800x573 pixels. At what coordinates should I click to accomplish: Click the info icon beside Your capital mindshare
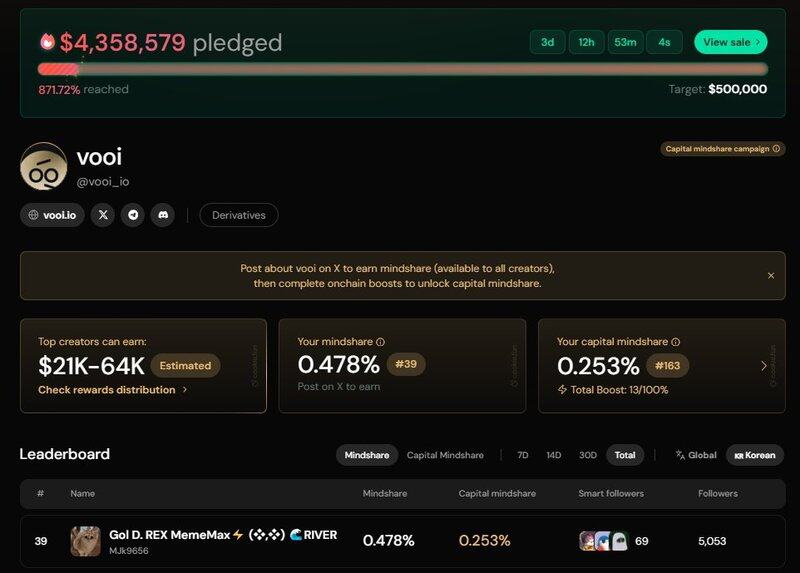677,342
